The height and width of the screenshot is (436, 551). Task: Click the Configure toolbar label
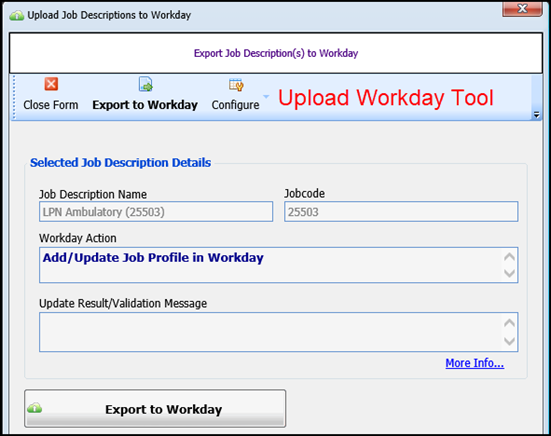235,105
